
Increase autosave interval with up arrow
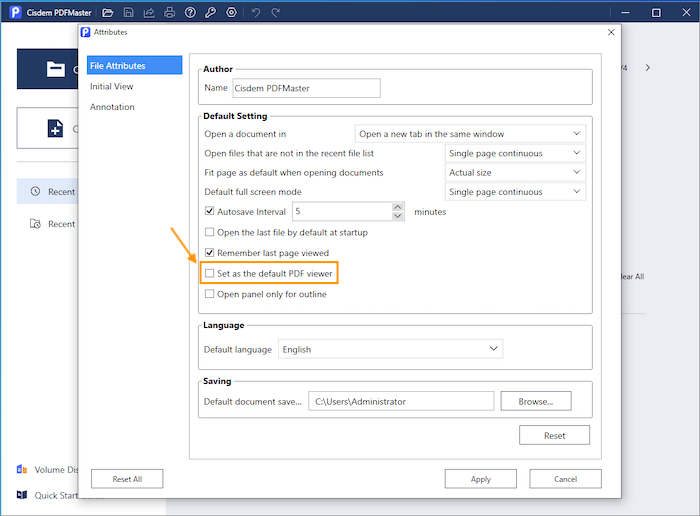coord(398,207)
